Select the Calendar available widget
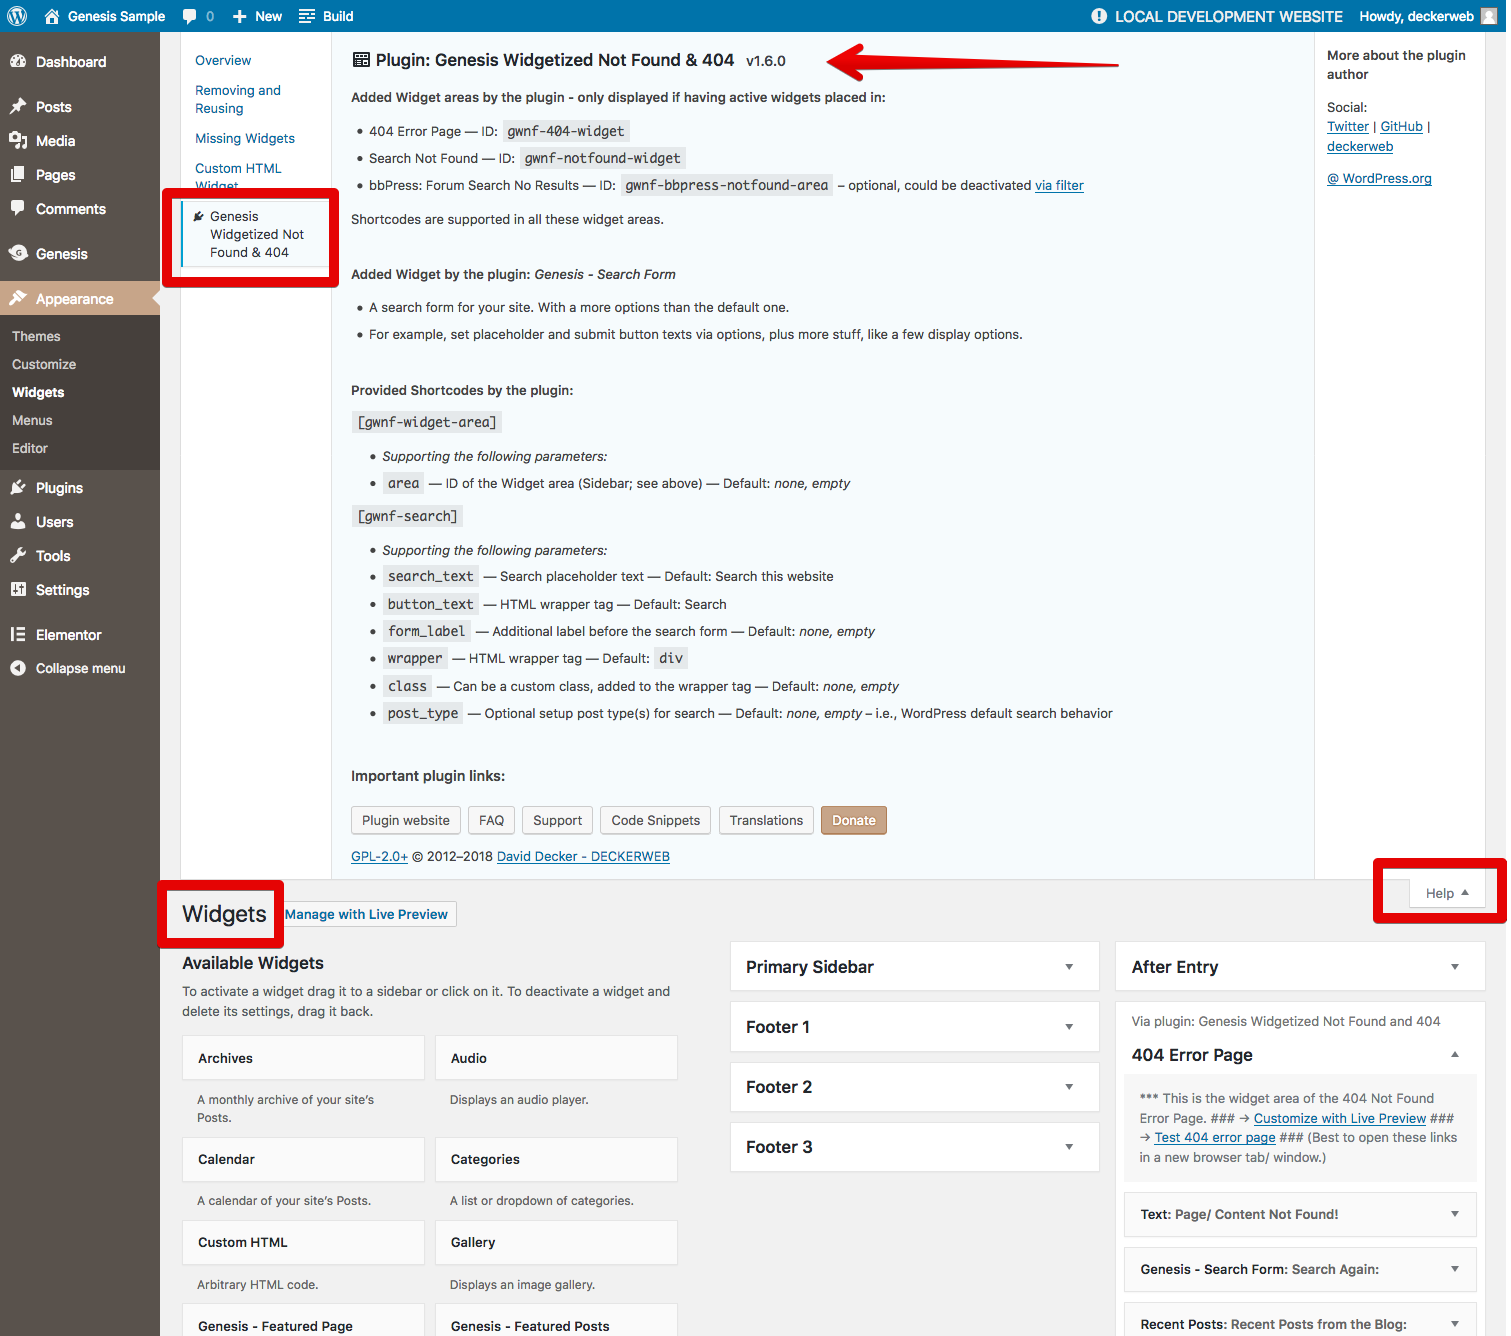Viewport: 1511px width, 1336px height. 303,1159
